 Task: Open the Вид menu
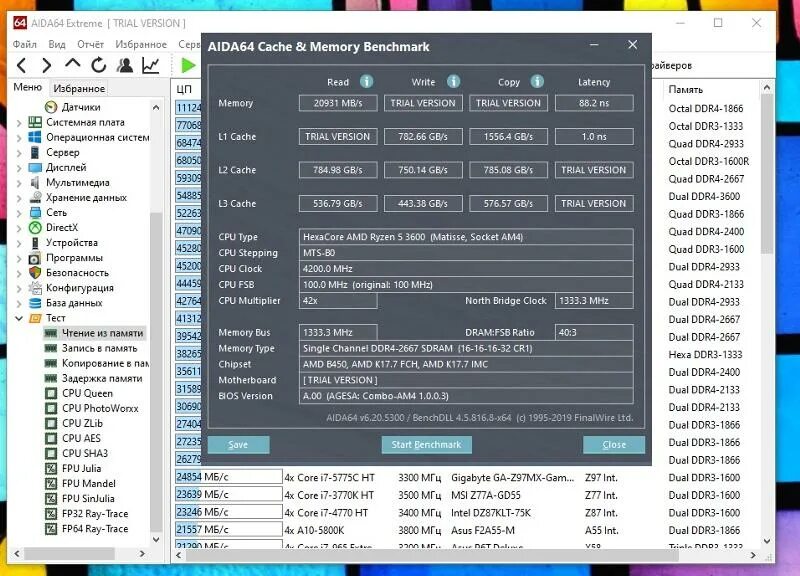click(57, 44)
